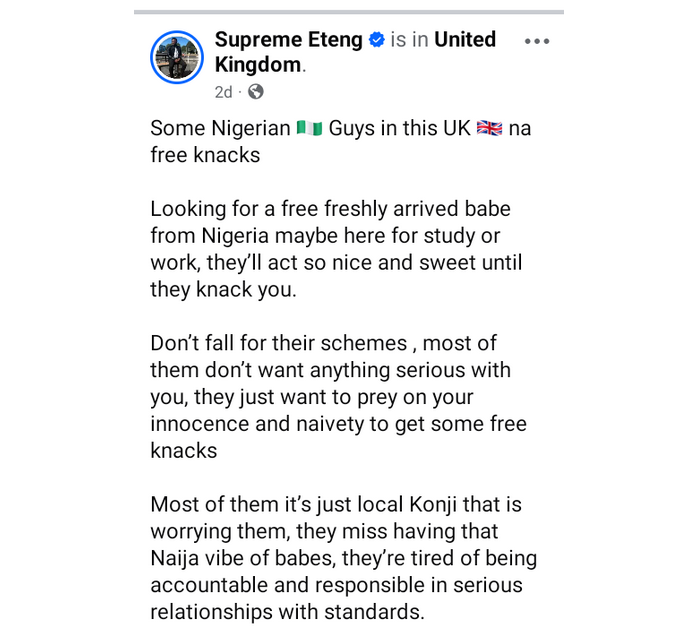Click the blue verified badge
The width and height of the screenshot is (696, 627).
pos(377,41)
